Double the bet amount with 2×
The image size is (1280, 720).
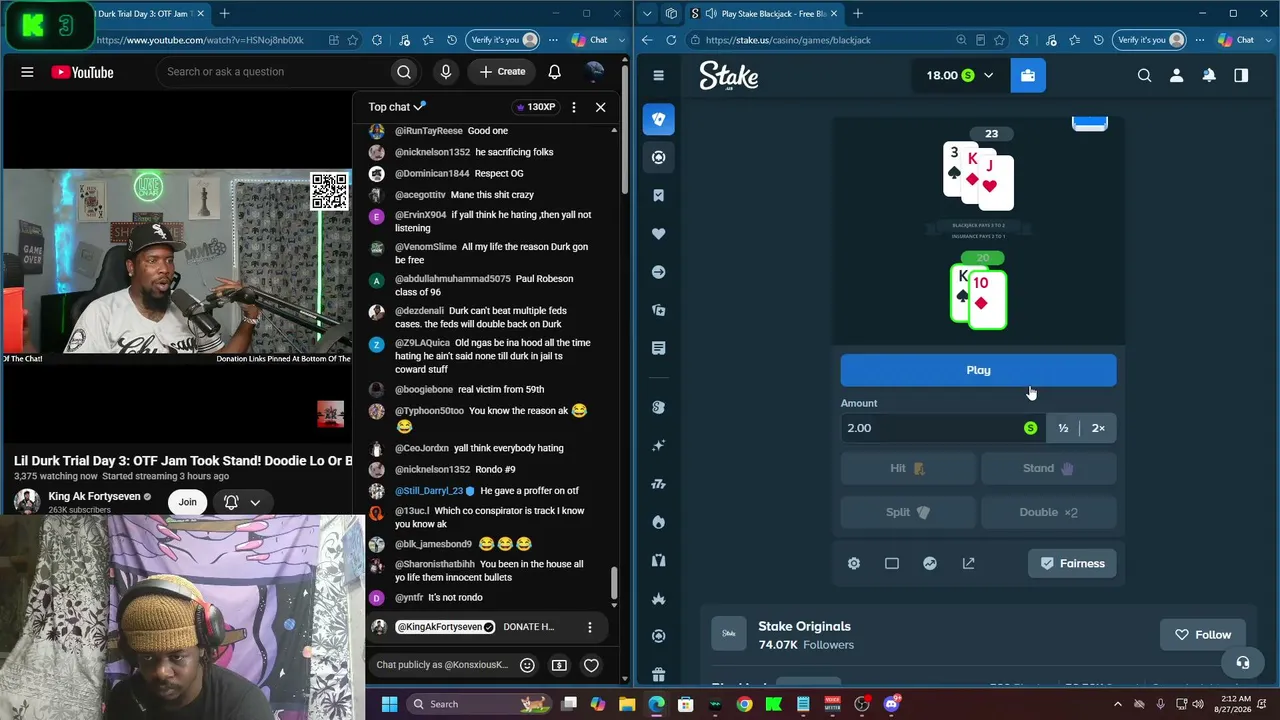(x=1098, y=428)
